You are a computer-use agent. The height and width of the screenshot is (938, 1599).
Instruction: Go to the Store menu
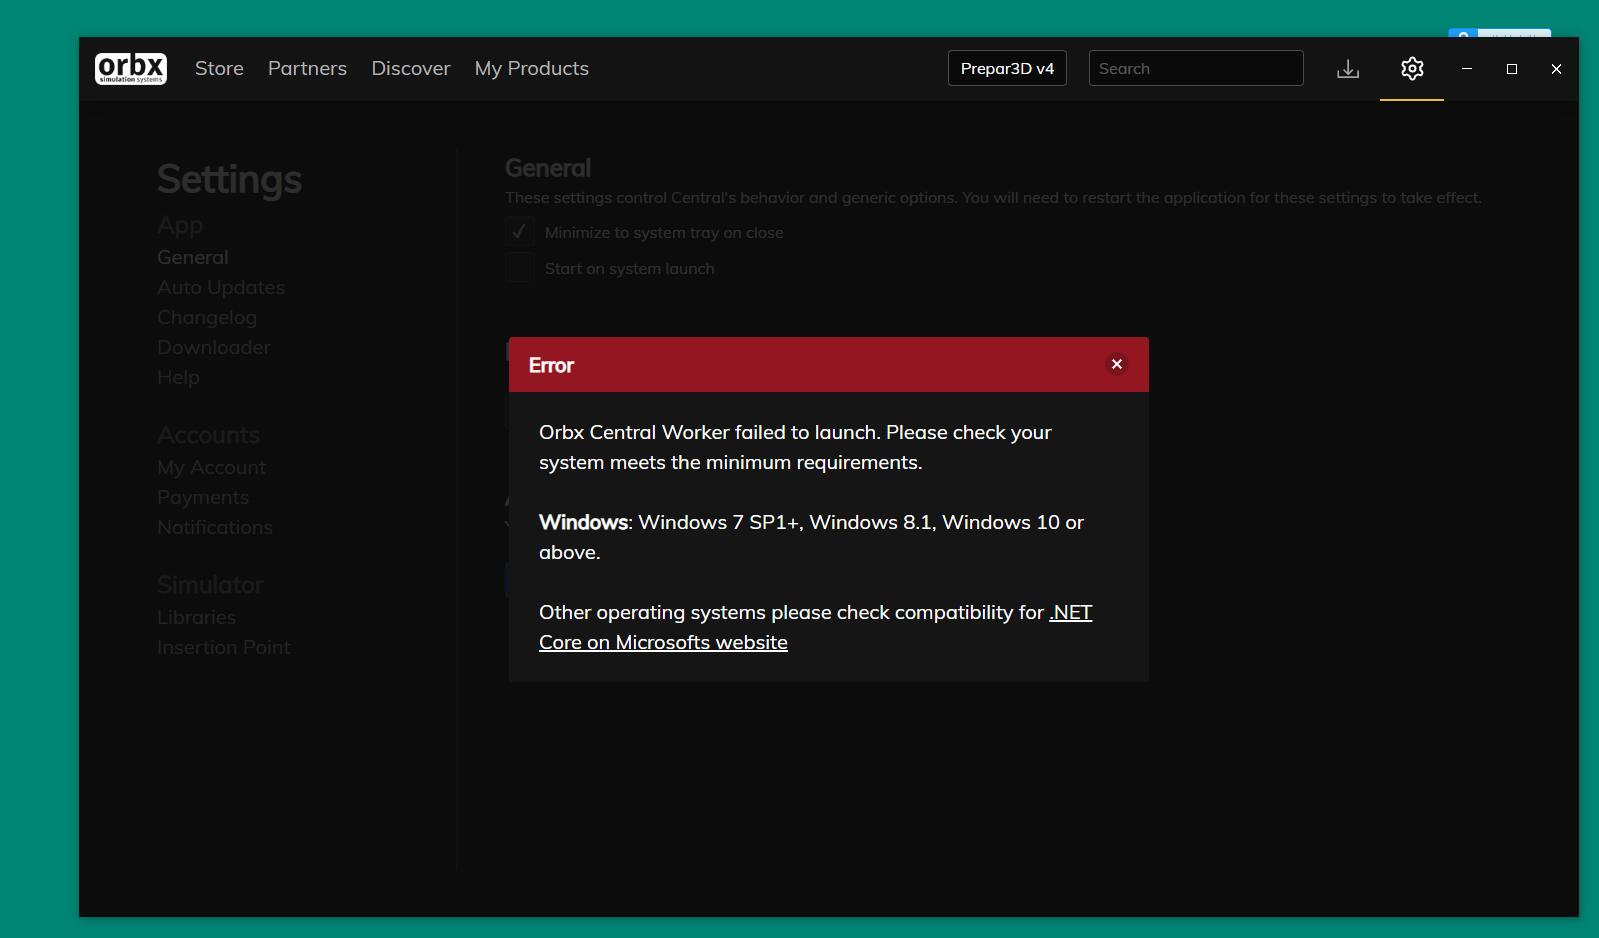coord(219,68)
